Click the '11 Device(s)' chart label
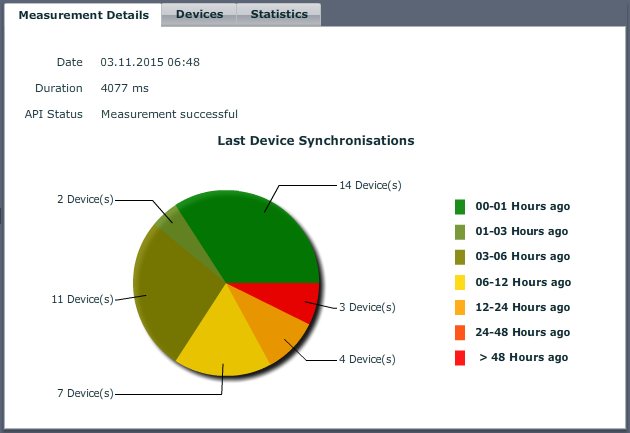The height and width of the screenshot is (433, 630). [82, 299]
